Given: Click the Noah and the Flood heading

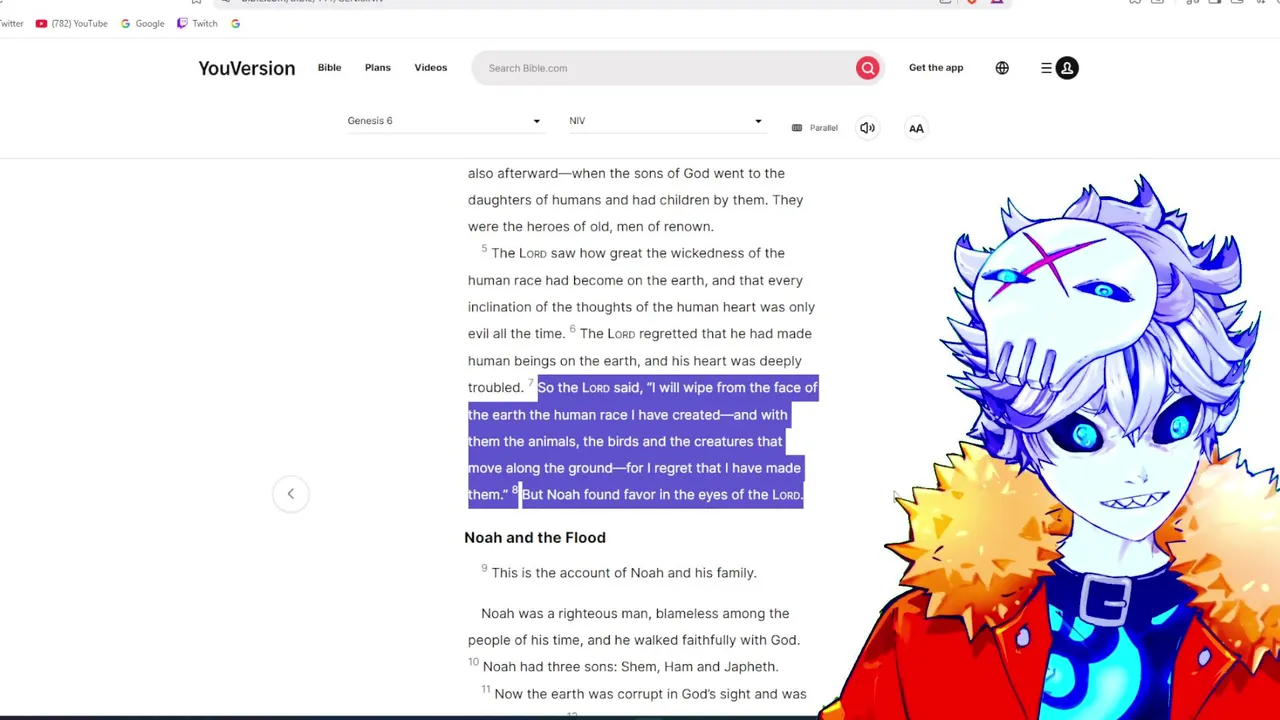Looking at the screenshot, I should [x=535, y=537].
